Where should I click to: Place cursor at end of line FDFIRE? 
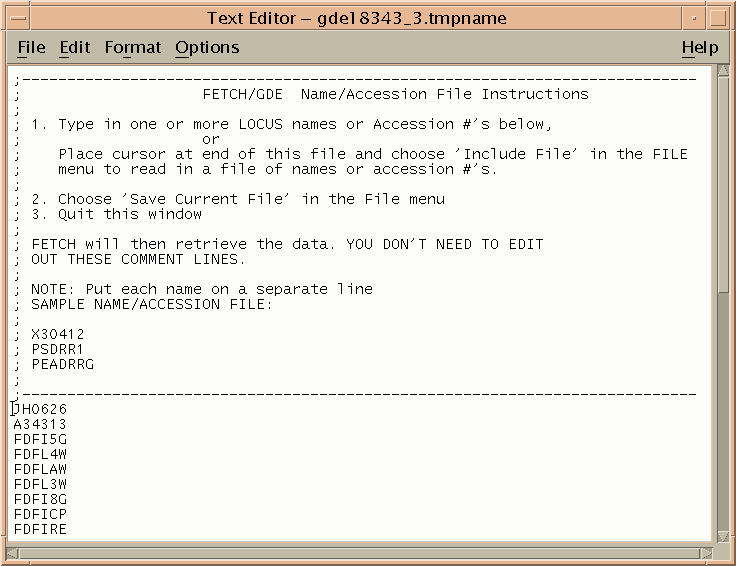pos(68,529)
